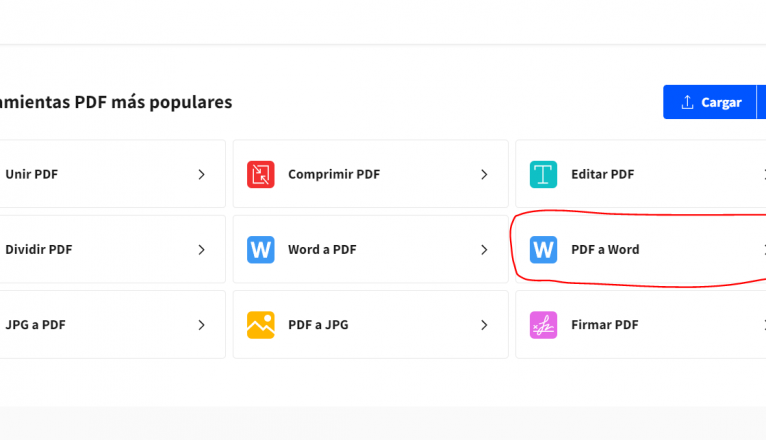Open the PDF a Word converter

point(605,249)
